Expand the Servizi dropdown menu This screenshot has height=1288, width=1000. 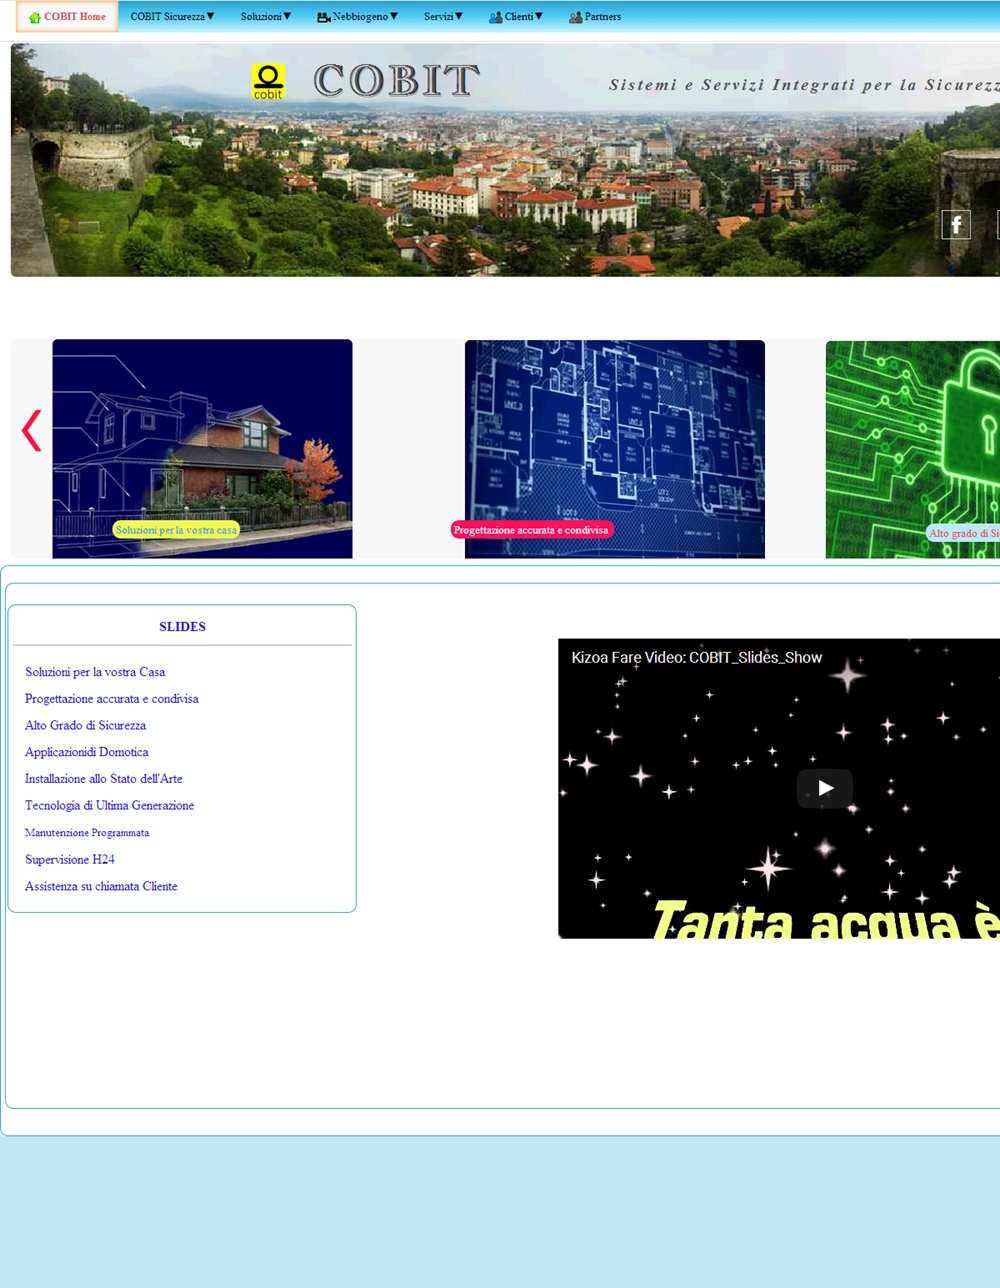[x=443, y=17]
